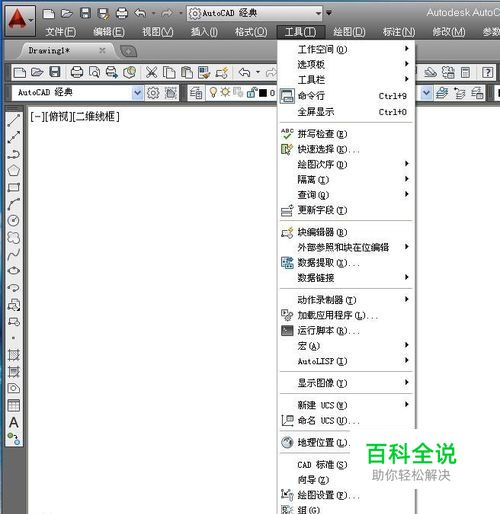Click the Workspace settings gear icon

click(x=153, y=93)
